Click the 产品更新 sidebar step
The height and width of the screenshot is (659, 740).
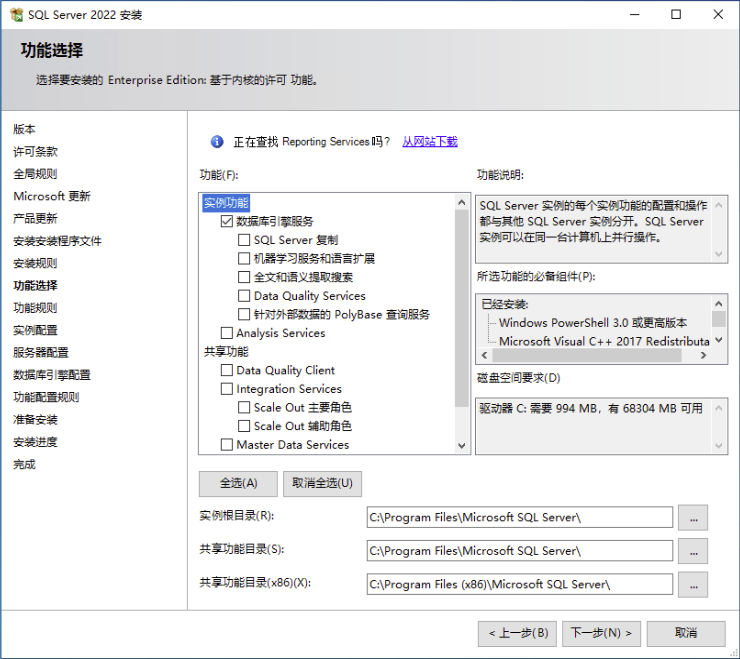35,219
